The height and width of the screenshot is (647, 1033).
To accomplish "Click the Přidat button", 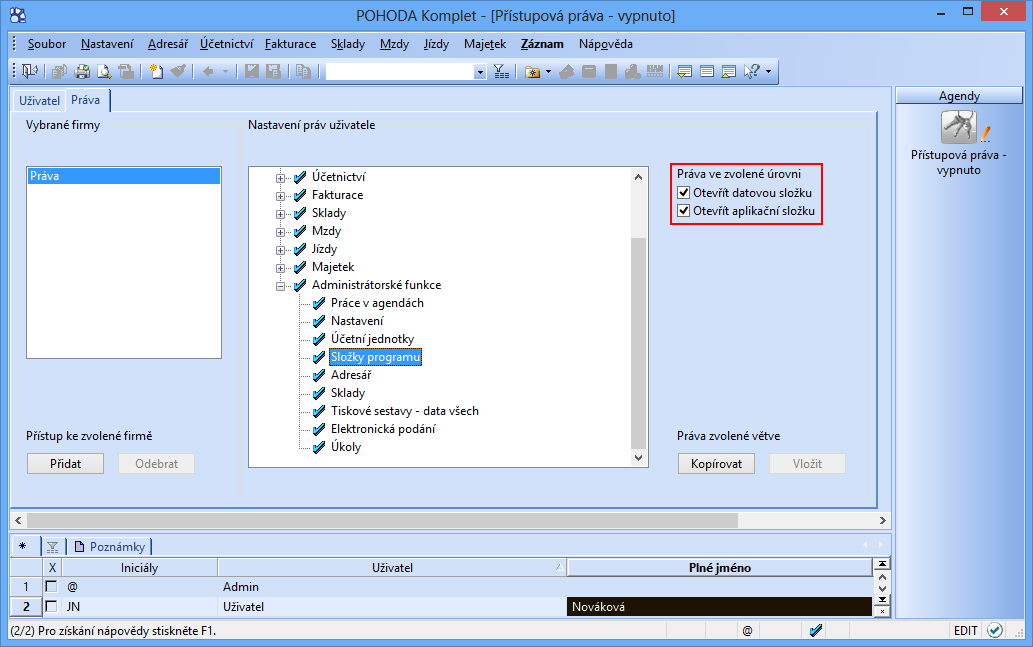I will [65, 464].
